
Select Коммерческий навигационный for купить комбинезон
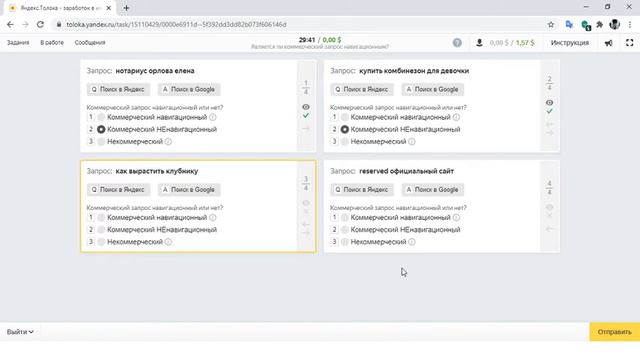[x=345, y=117]
